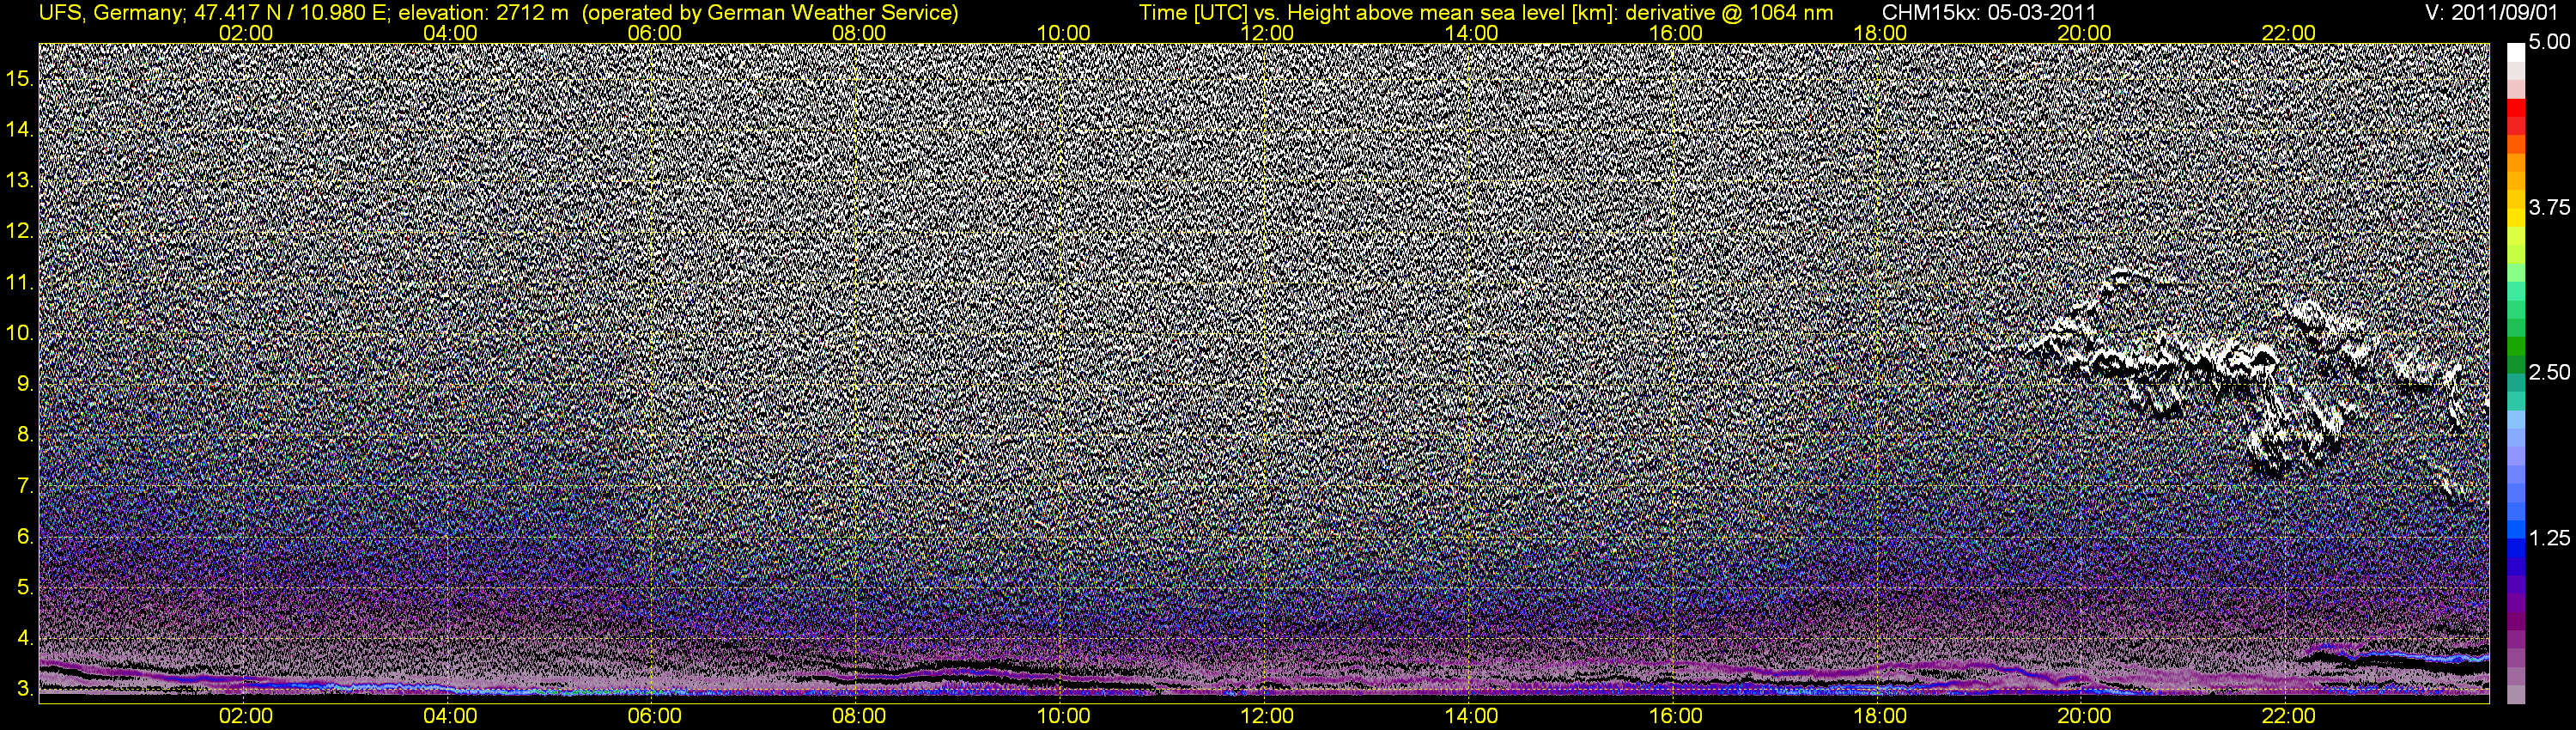2576x730 pixels.
Task: Click the '4.' height axis label
Action: pyautogui.click(x=25, y=639)
